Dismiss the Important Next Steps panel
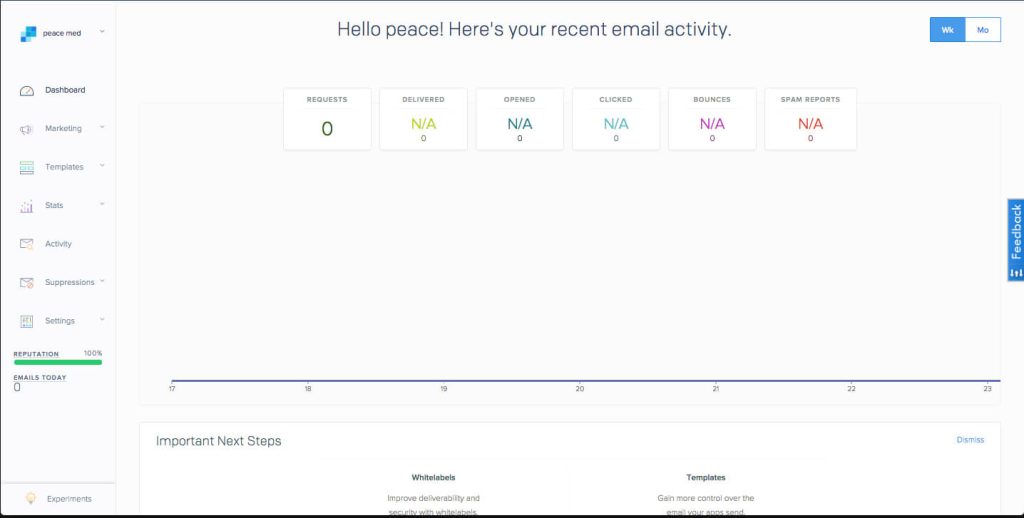 point(970,440)
